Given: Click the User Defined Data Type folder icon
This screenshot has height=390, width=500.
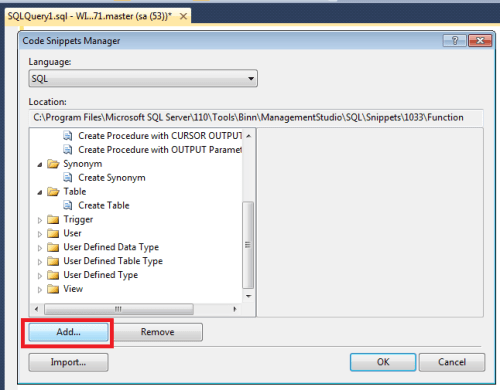Looking at the screenshot, I should (53, 247).
